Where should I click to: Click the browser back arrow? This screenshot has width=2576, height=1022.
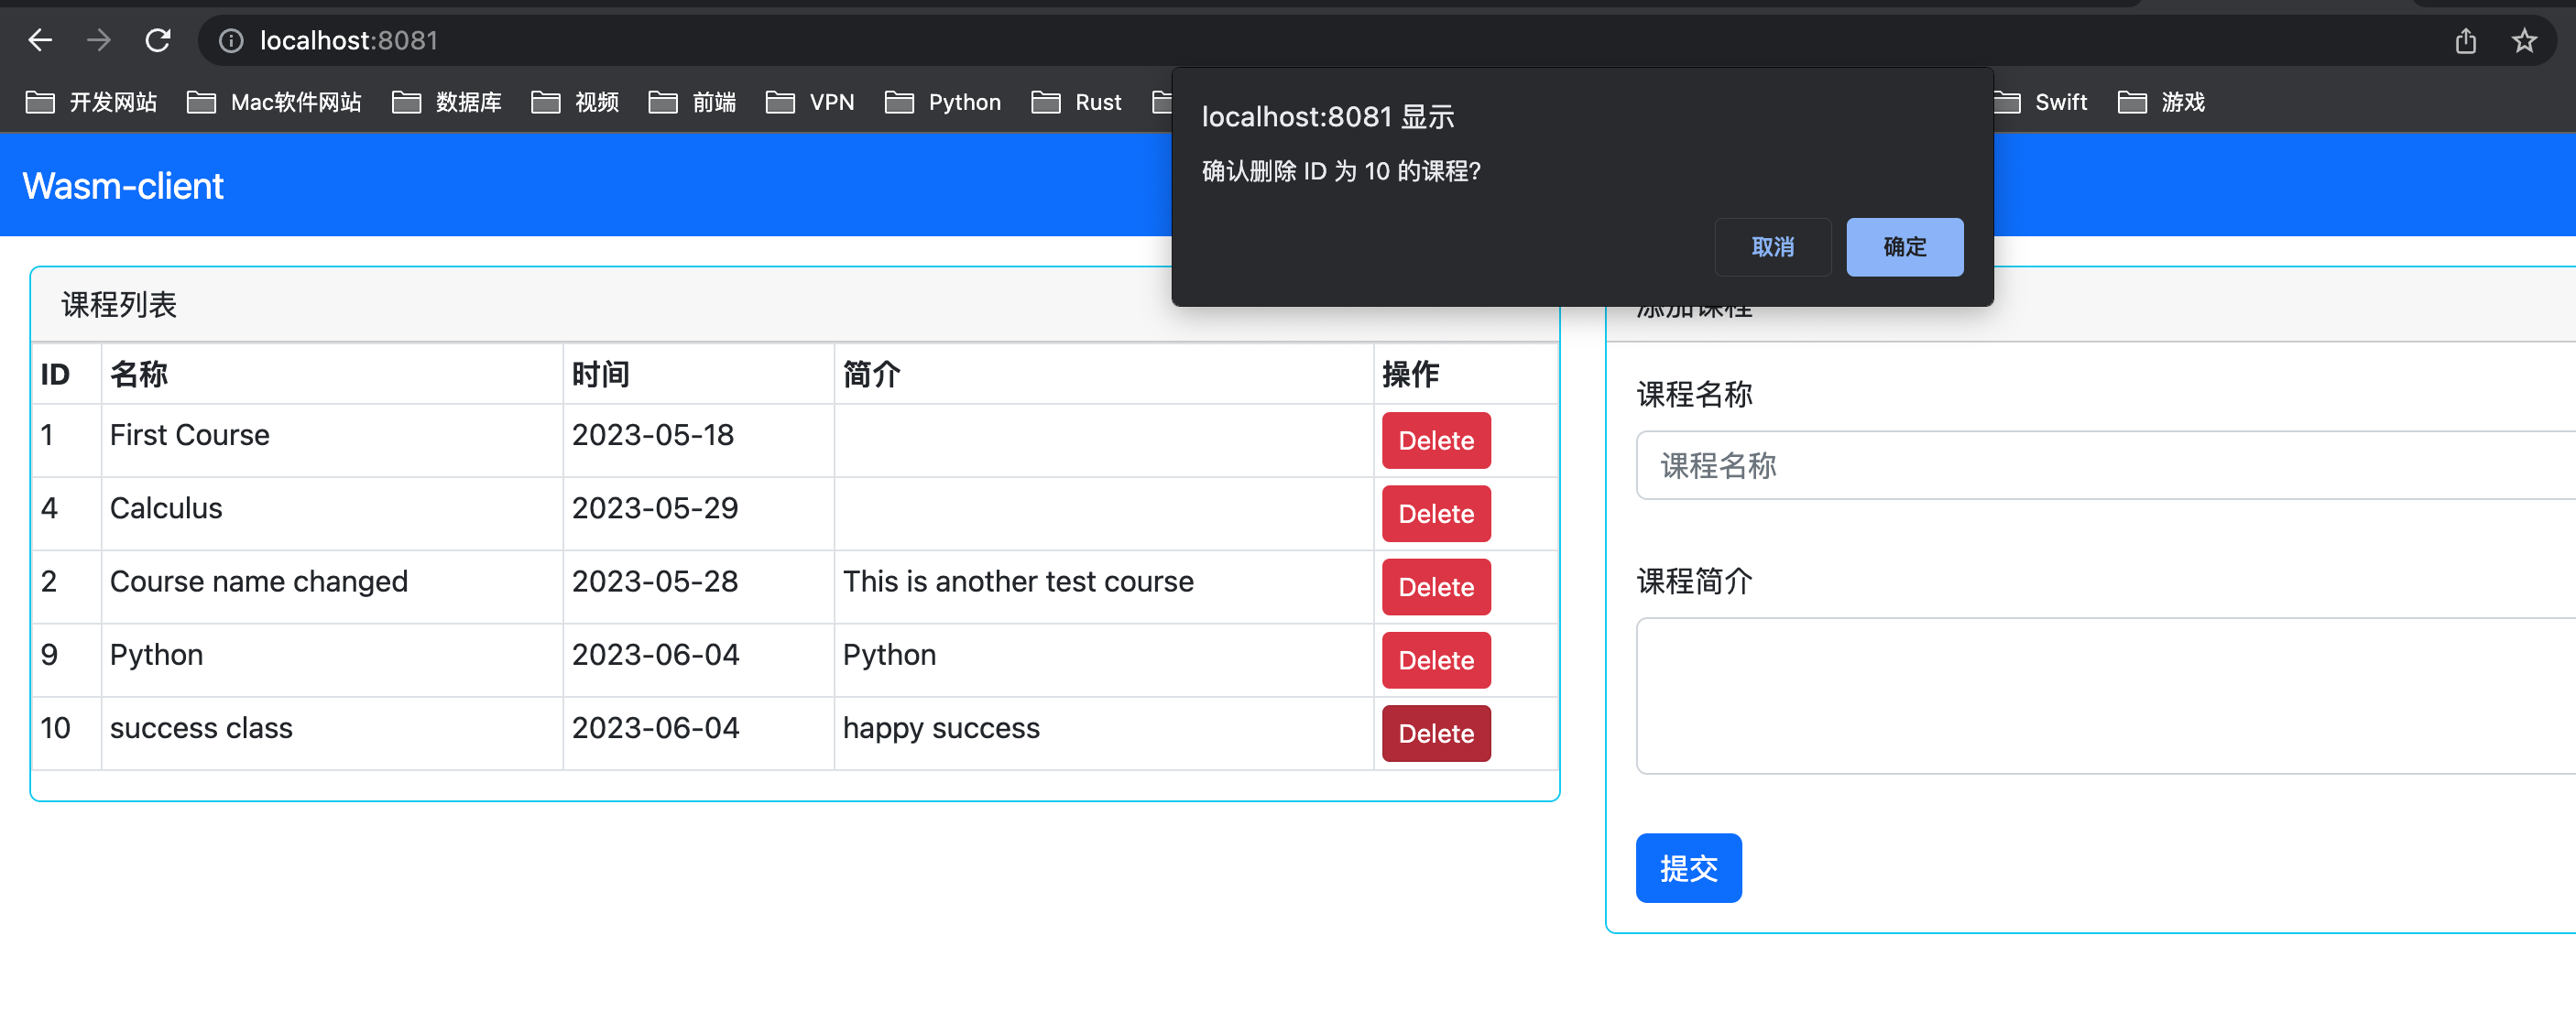click(40, 40)
